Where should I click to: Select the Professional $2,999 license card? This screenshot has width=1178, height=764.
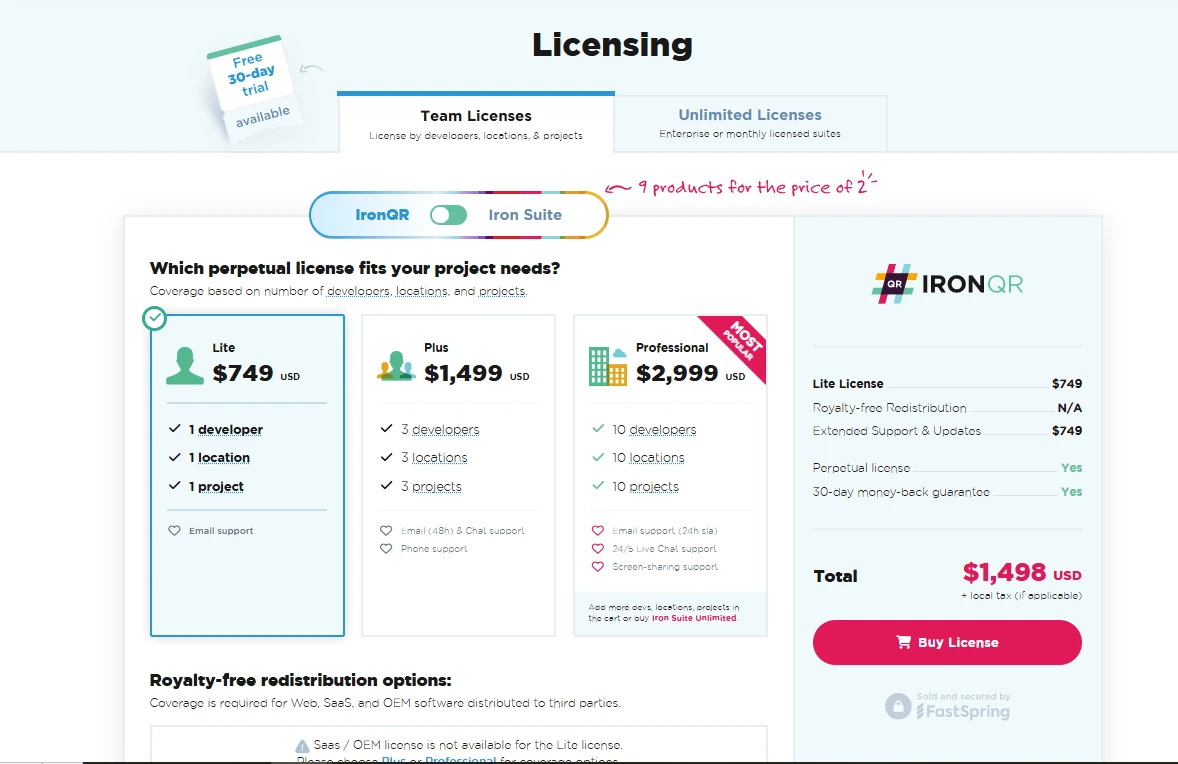[670, 476]
